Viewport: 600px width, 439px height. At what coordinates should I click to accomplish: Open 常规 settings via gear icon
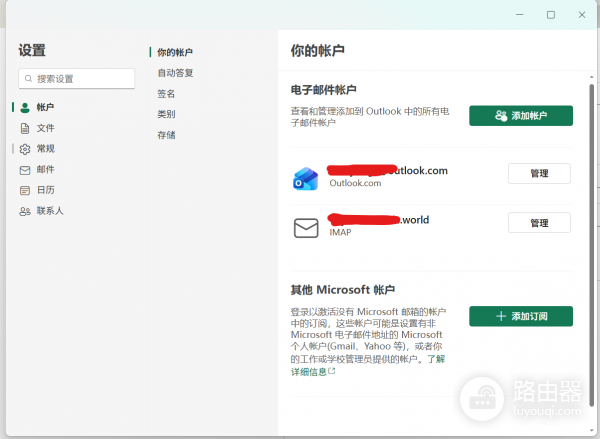pos(25,149)
